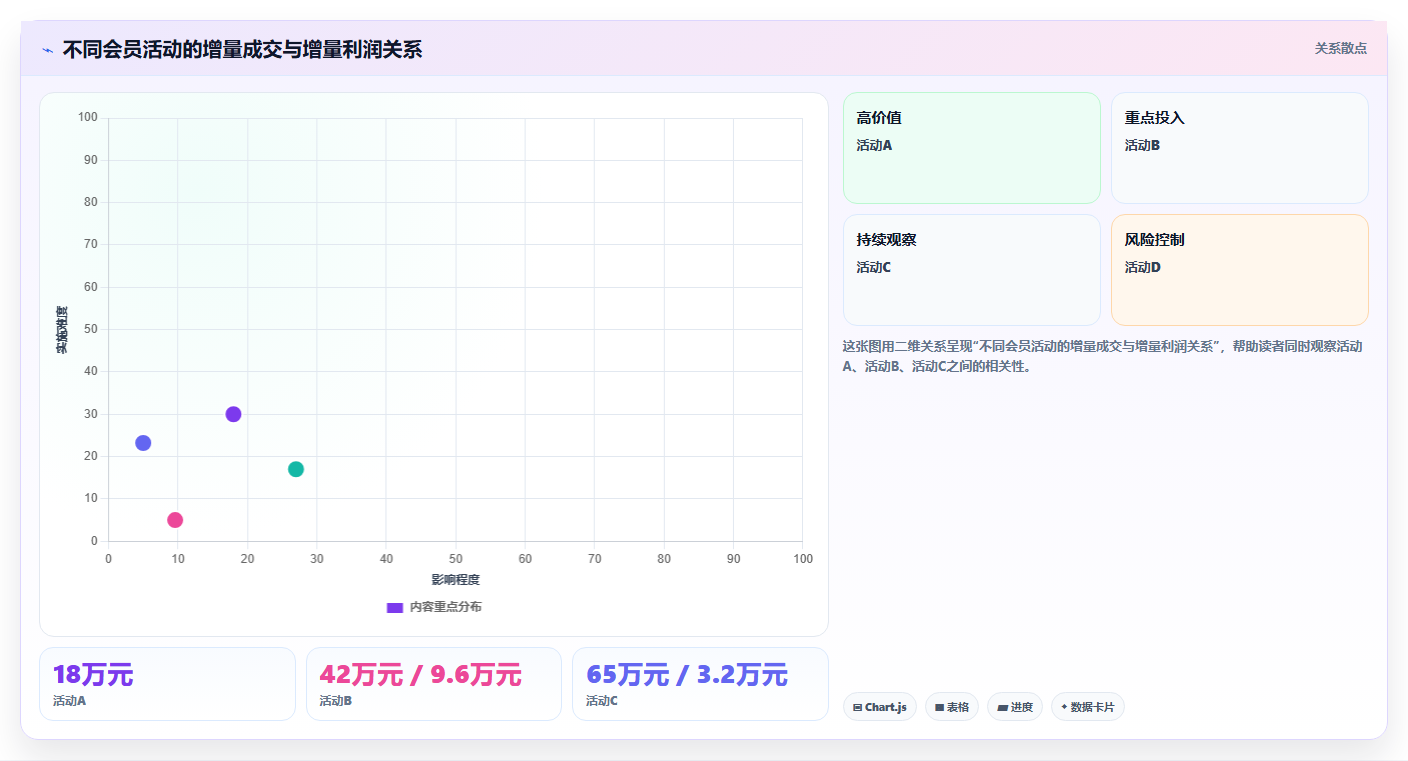Select the 持续观察 活动C card
Viewport: 1408px width, 761px height.
click(x=971, y=270)
